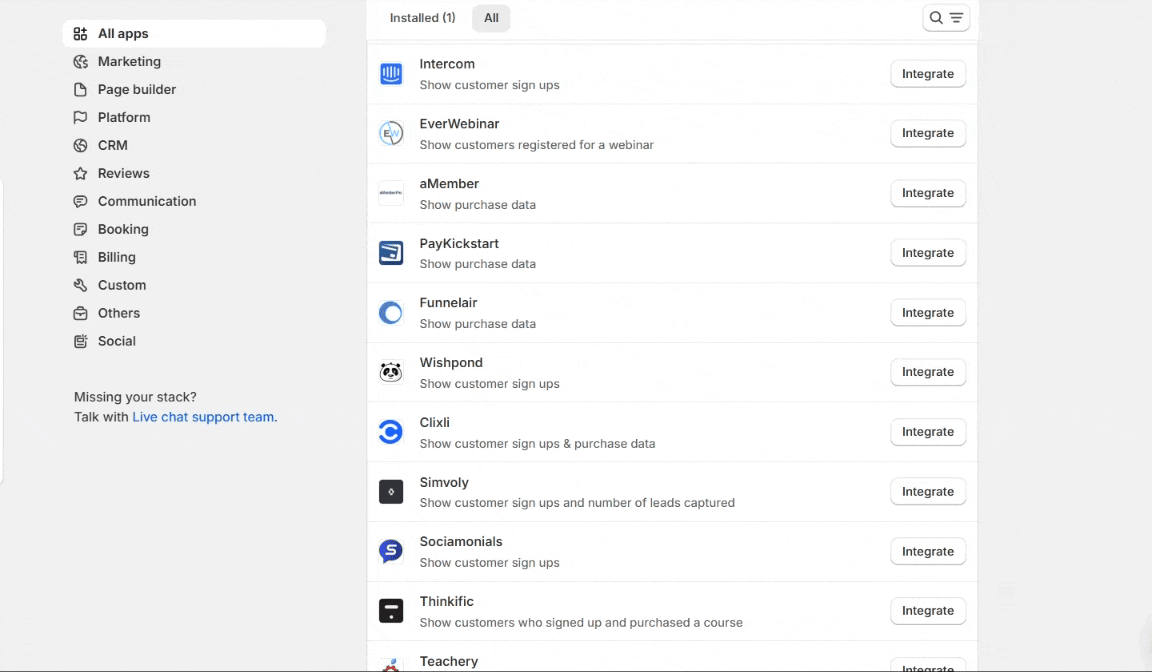Integrate the Simvoly app
Image resolution: width=1152 pixels, height=672 pixels.
click(x=927, y=492)
